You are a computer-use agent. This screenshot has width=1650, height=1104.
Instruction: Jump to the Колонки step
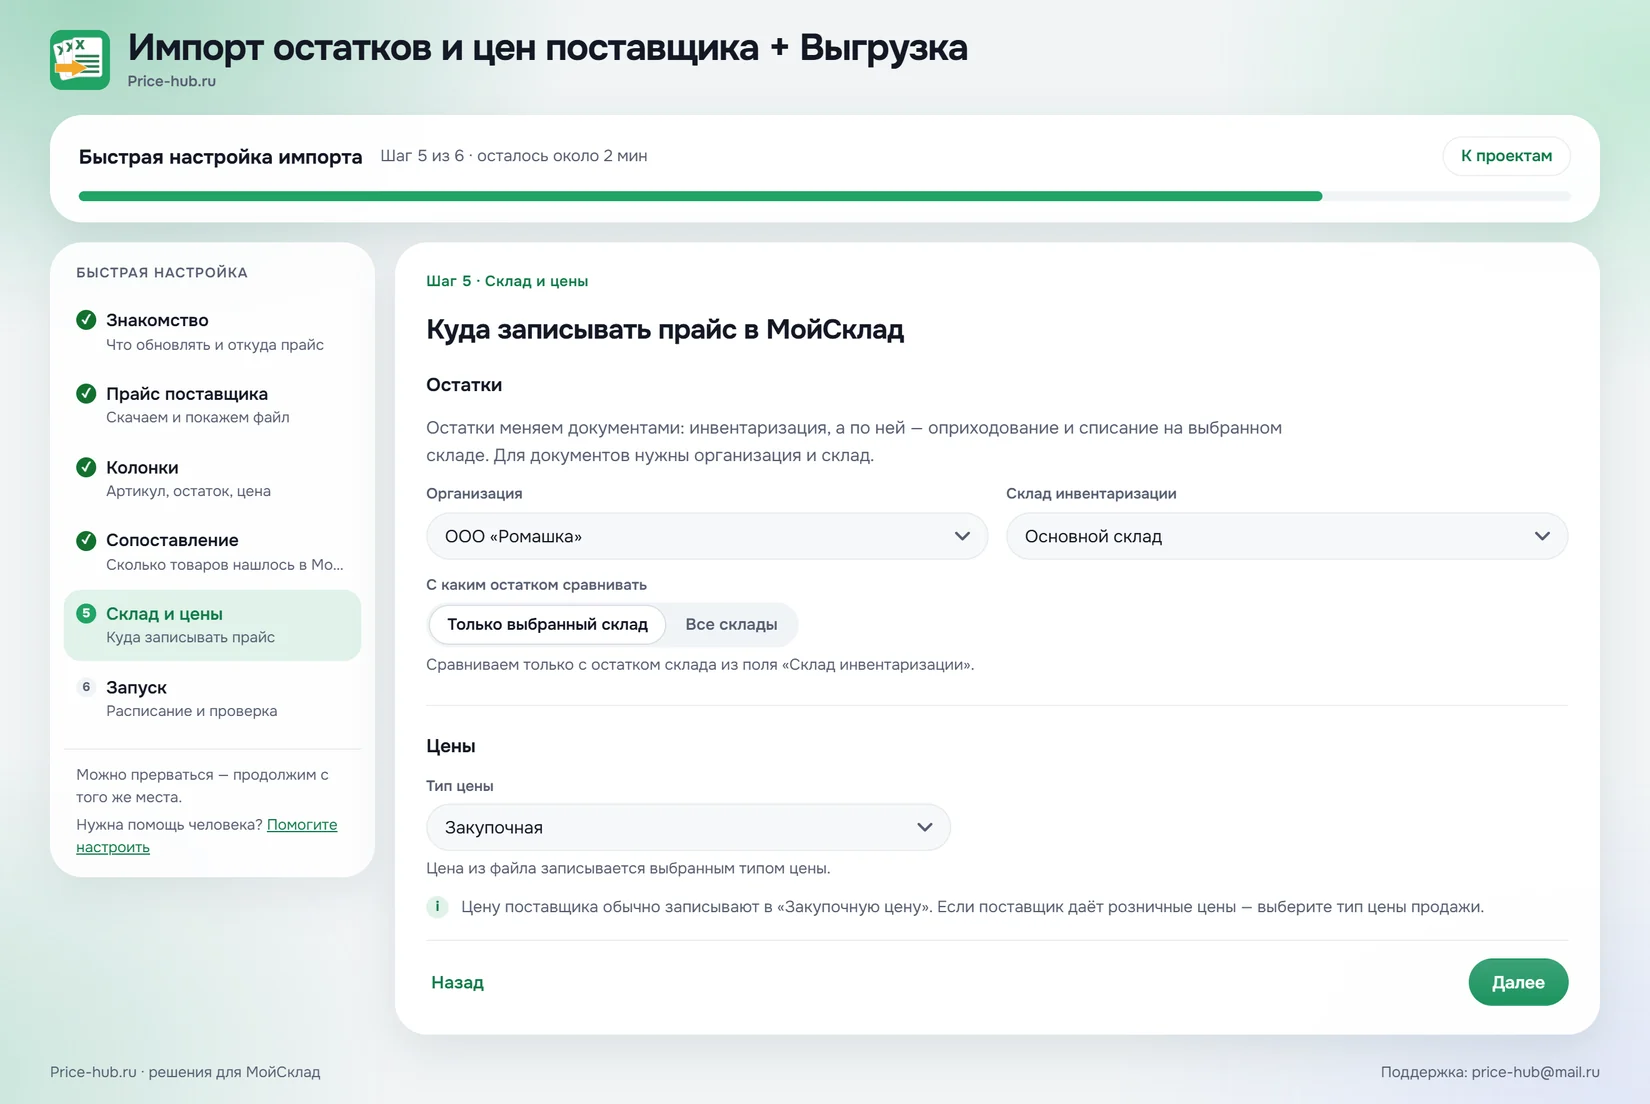tap(212, 479)
